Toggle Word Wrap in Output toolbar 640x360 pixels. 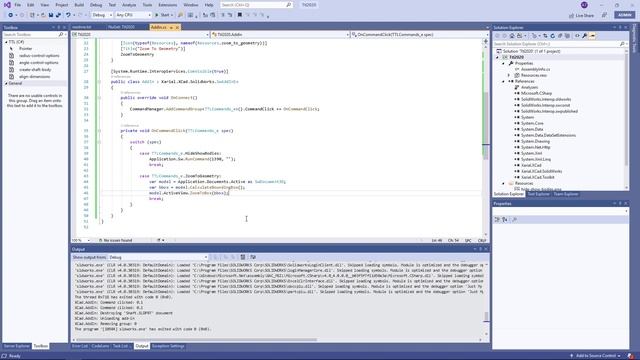[253, 257]
